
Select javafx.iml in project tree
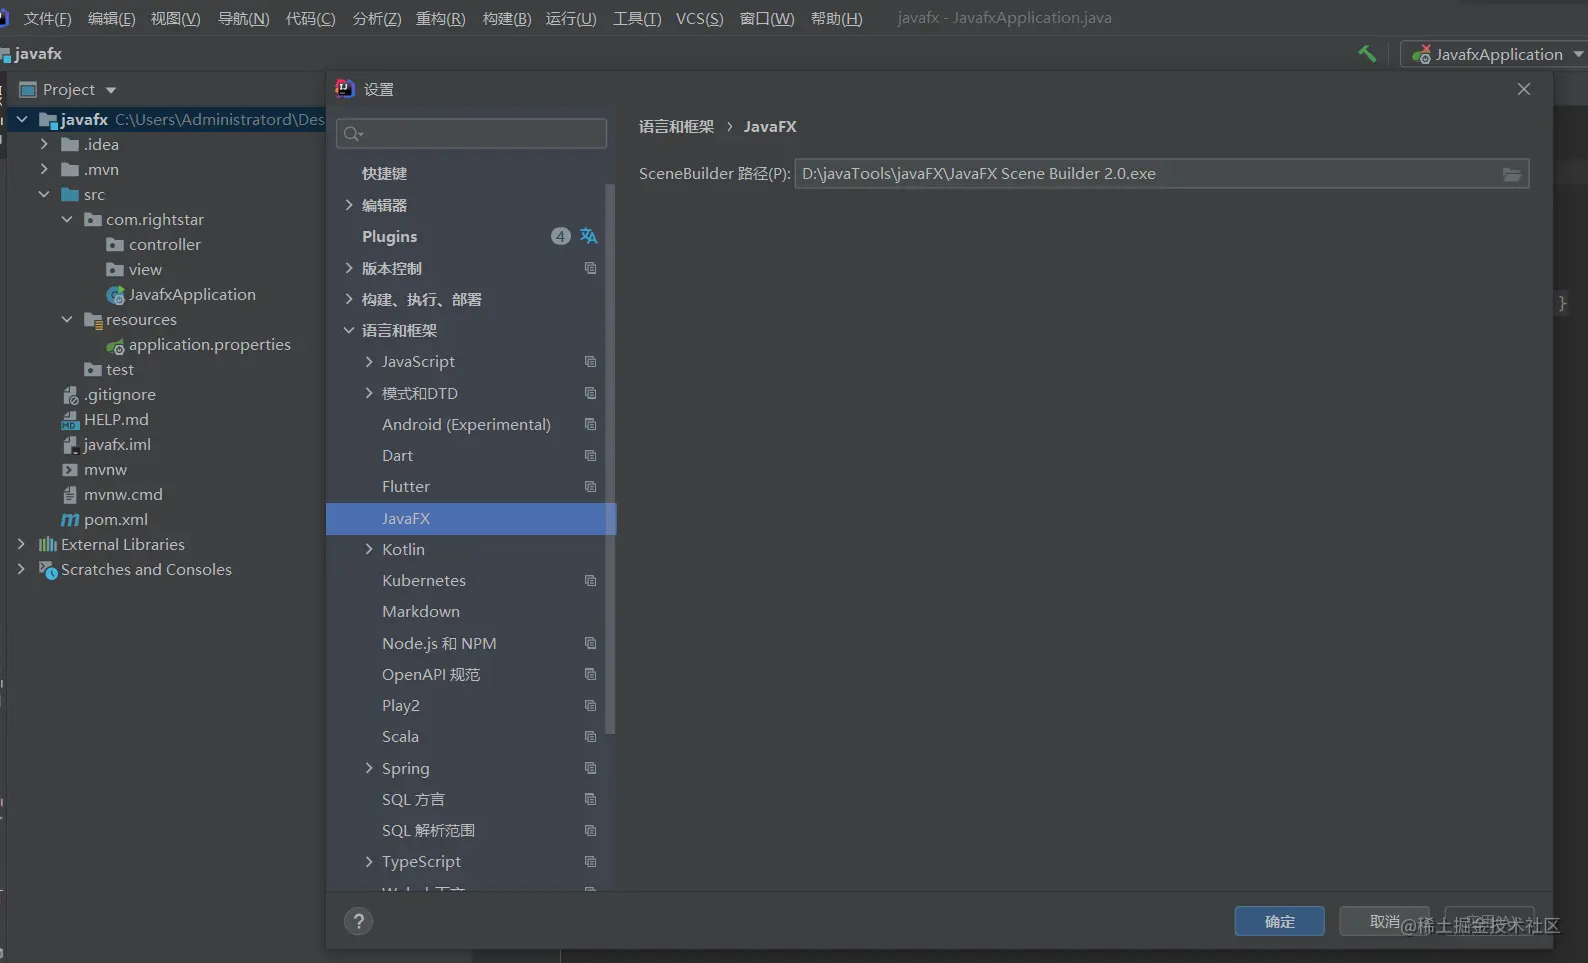point(117,445)
